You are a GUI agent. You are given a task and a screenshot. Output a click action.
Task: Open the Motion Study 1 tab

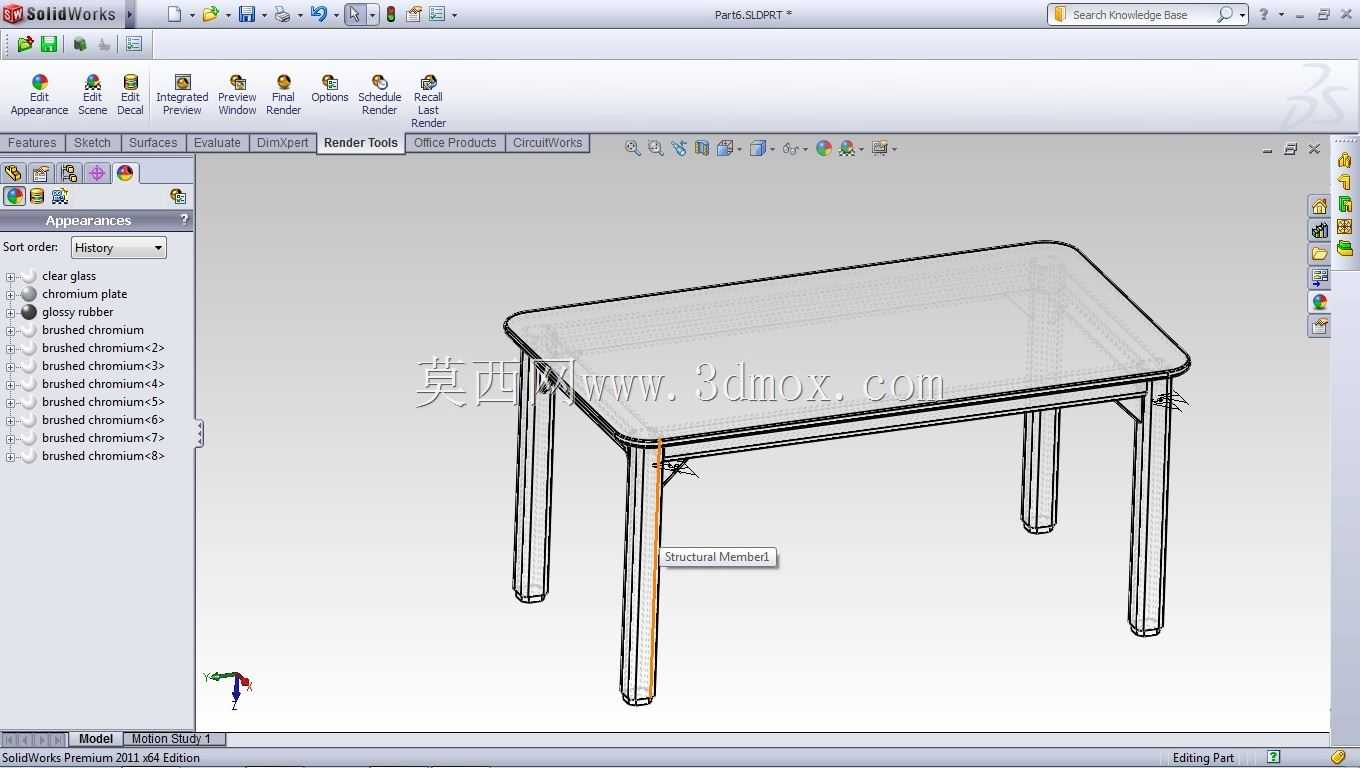(171, 739)
